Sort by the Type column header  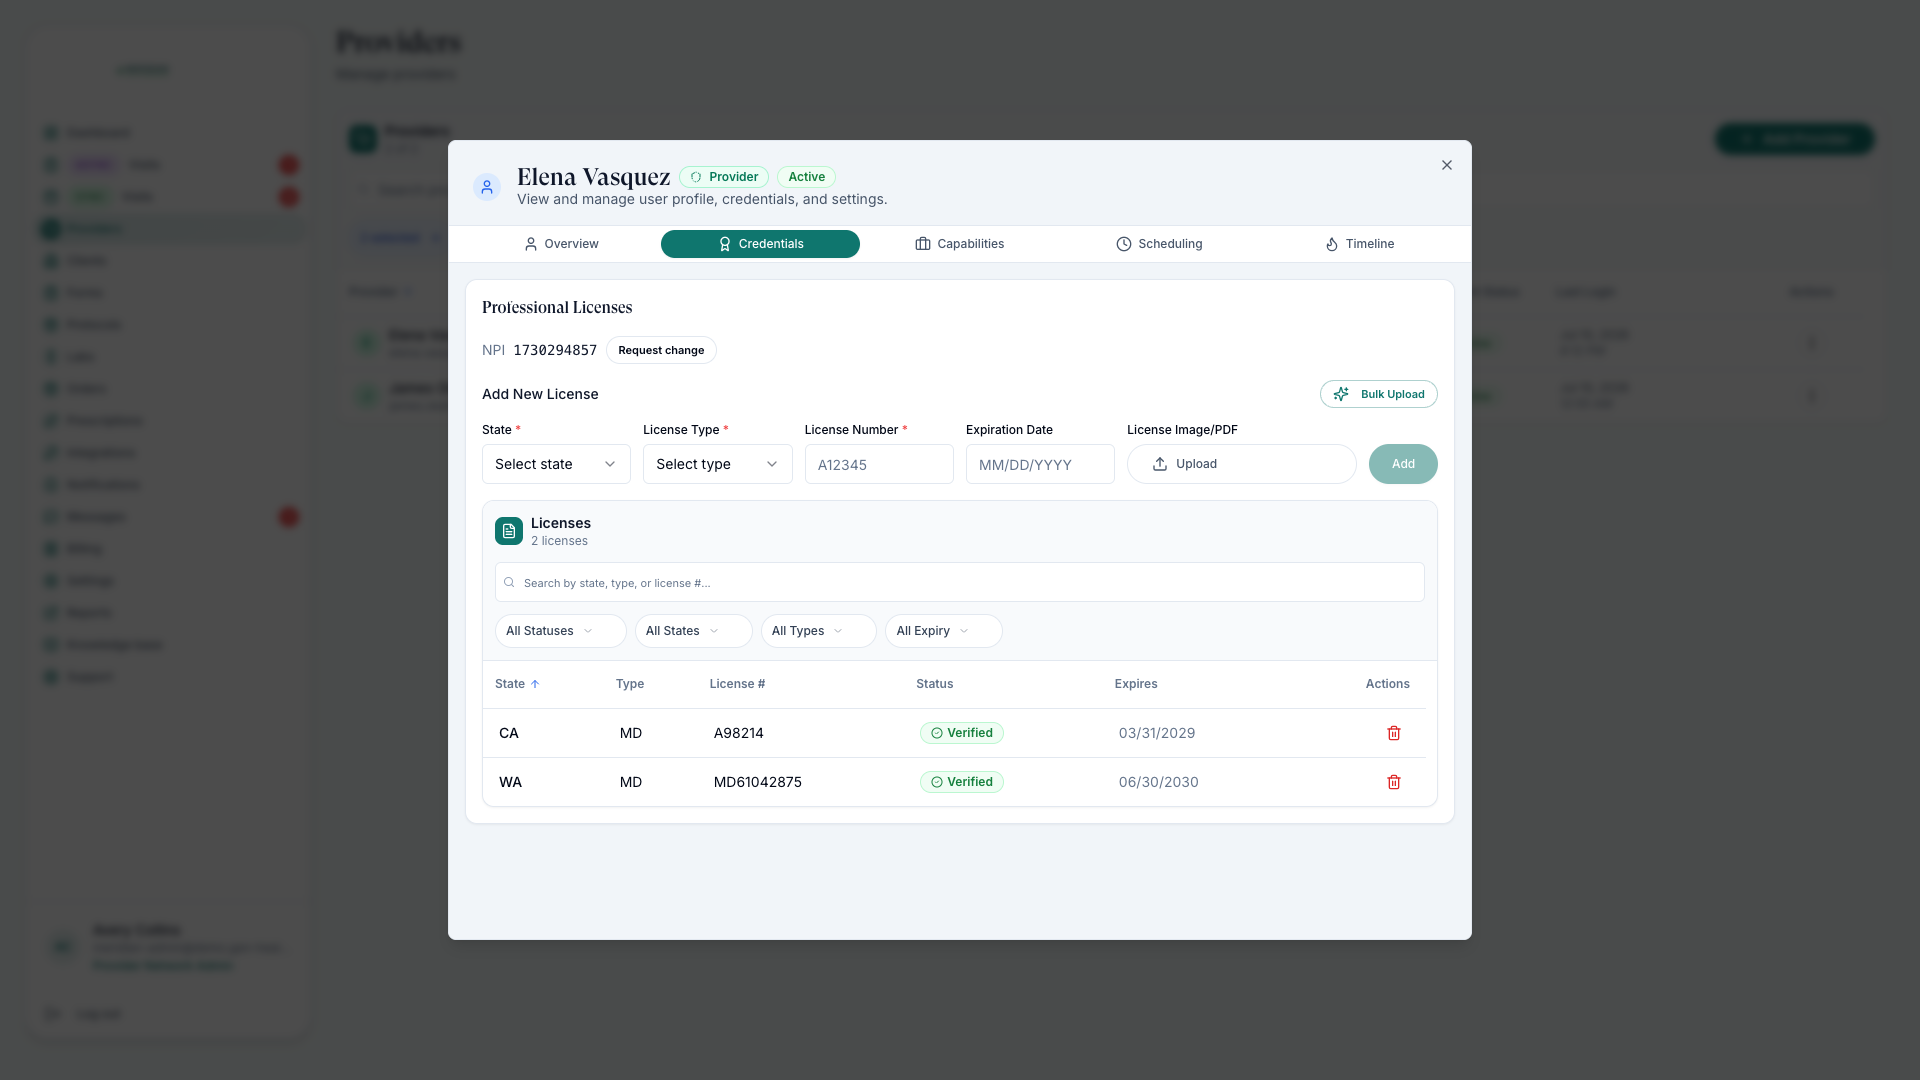(x=630, y=684)
